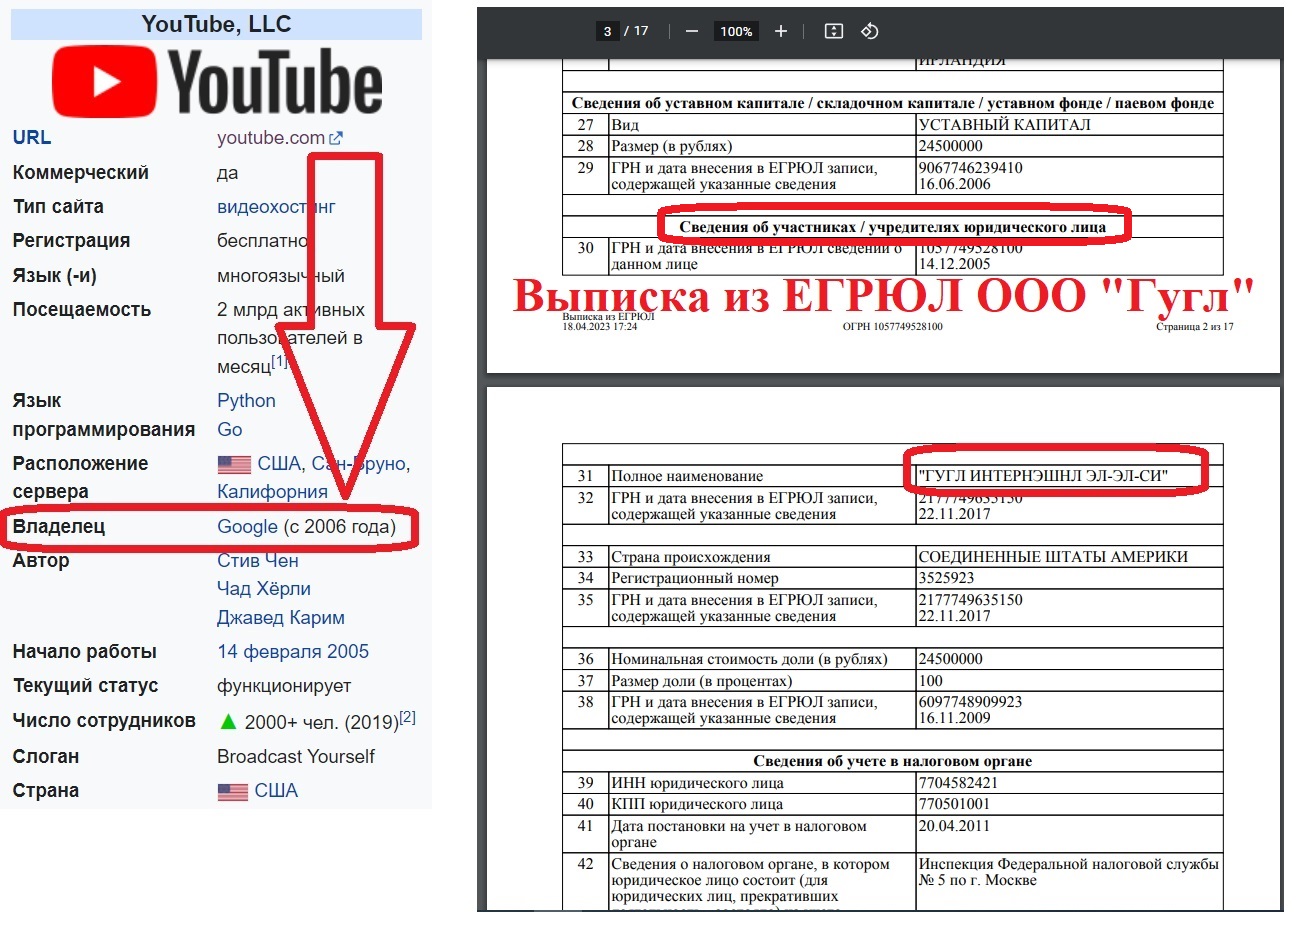Click the "Сведения об учете в налоговом органе" heading
This screenshot has width=1300, height=928.
coord(893,761)
